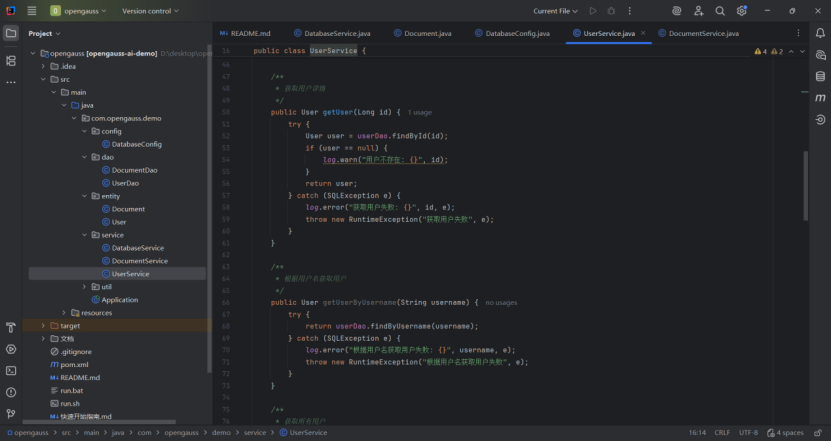Open the Git tool window

pyautogui.click(x=11, y=414)
